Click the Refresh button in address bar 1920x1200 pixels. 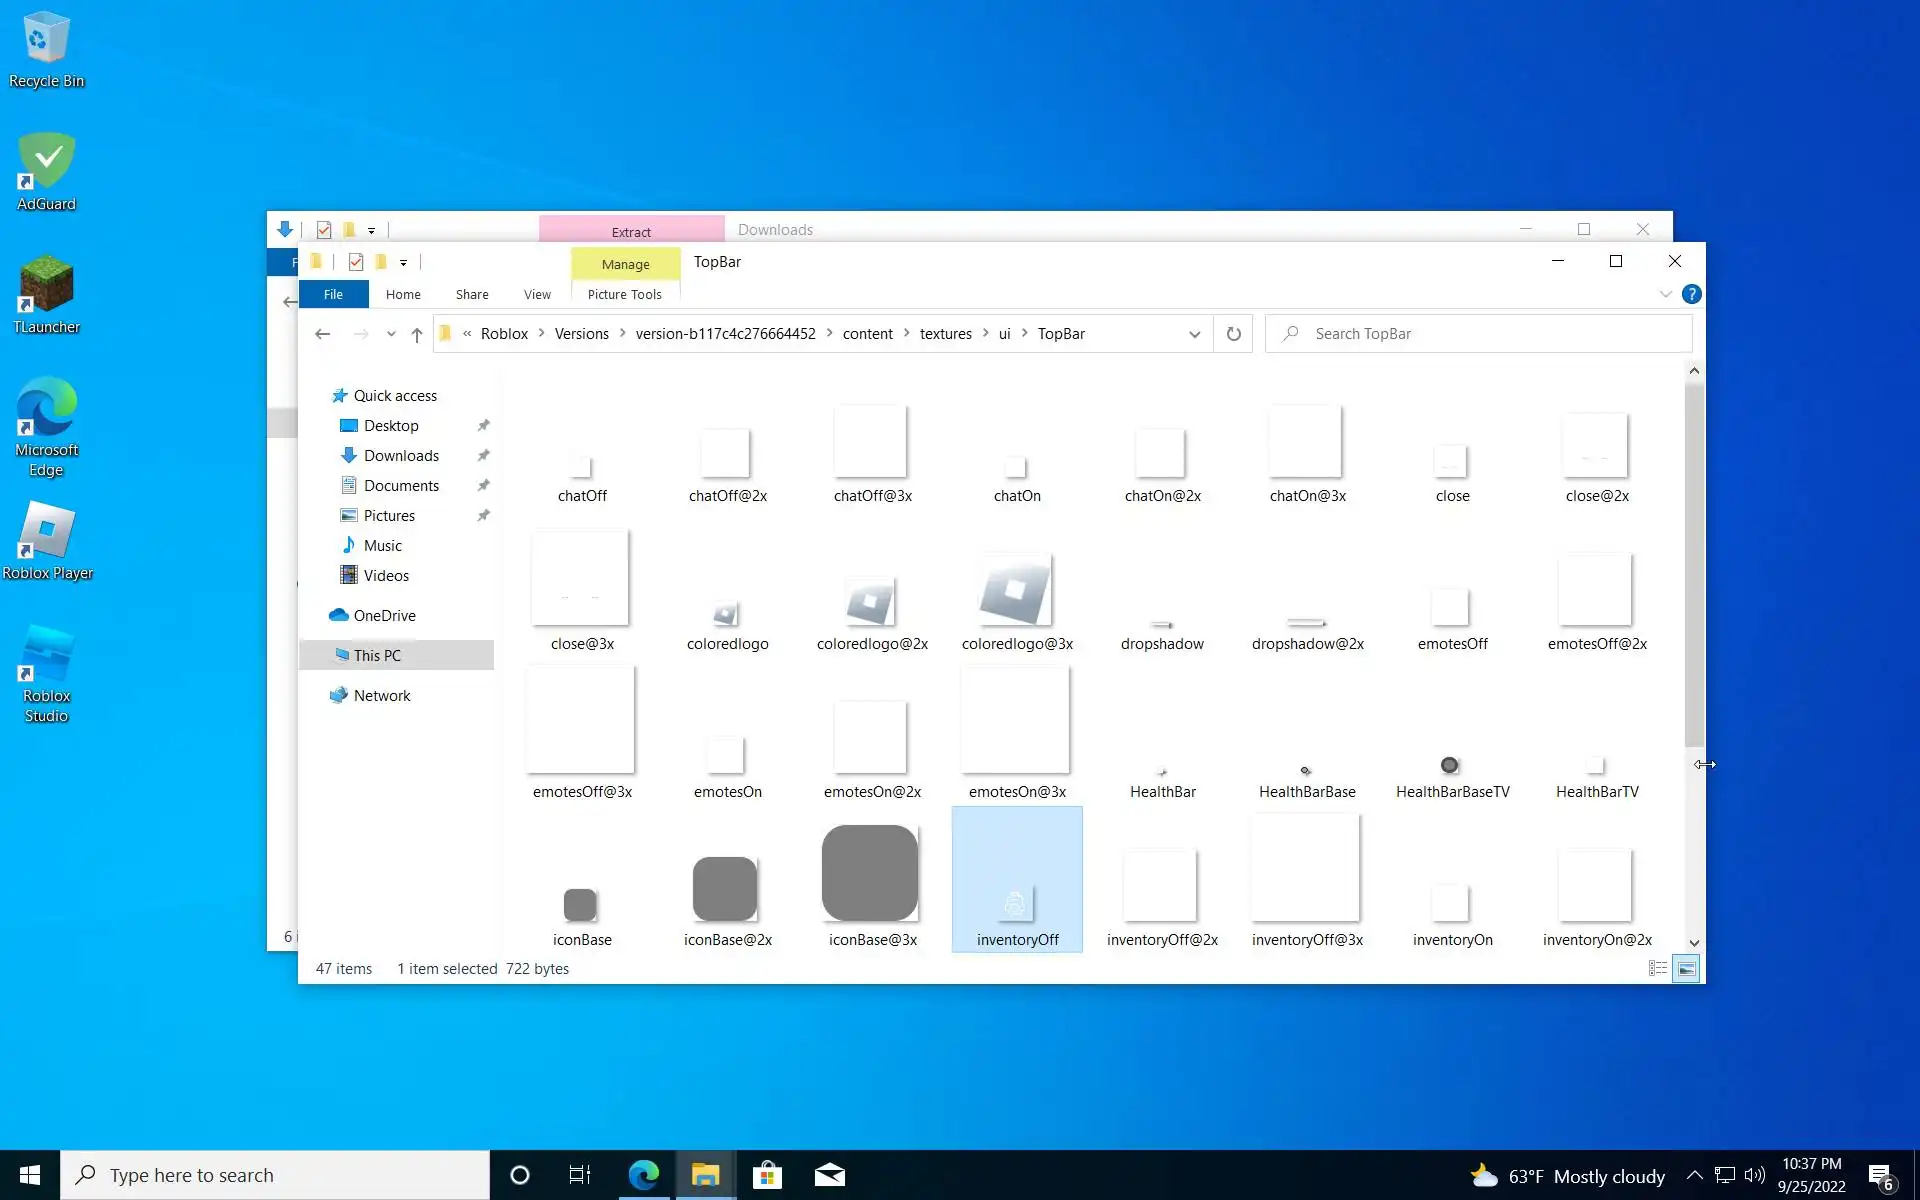1233,334
